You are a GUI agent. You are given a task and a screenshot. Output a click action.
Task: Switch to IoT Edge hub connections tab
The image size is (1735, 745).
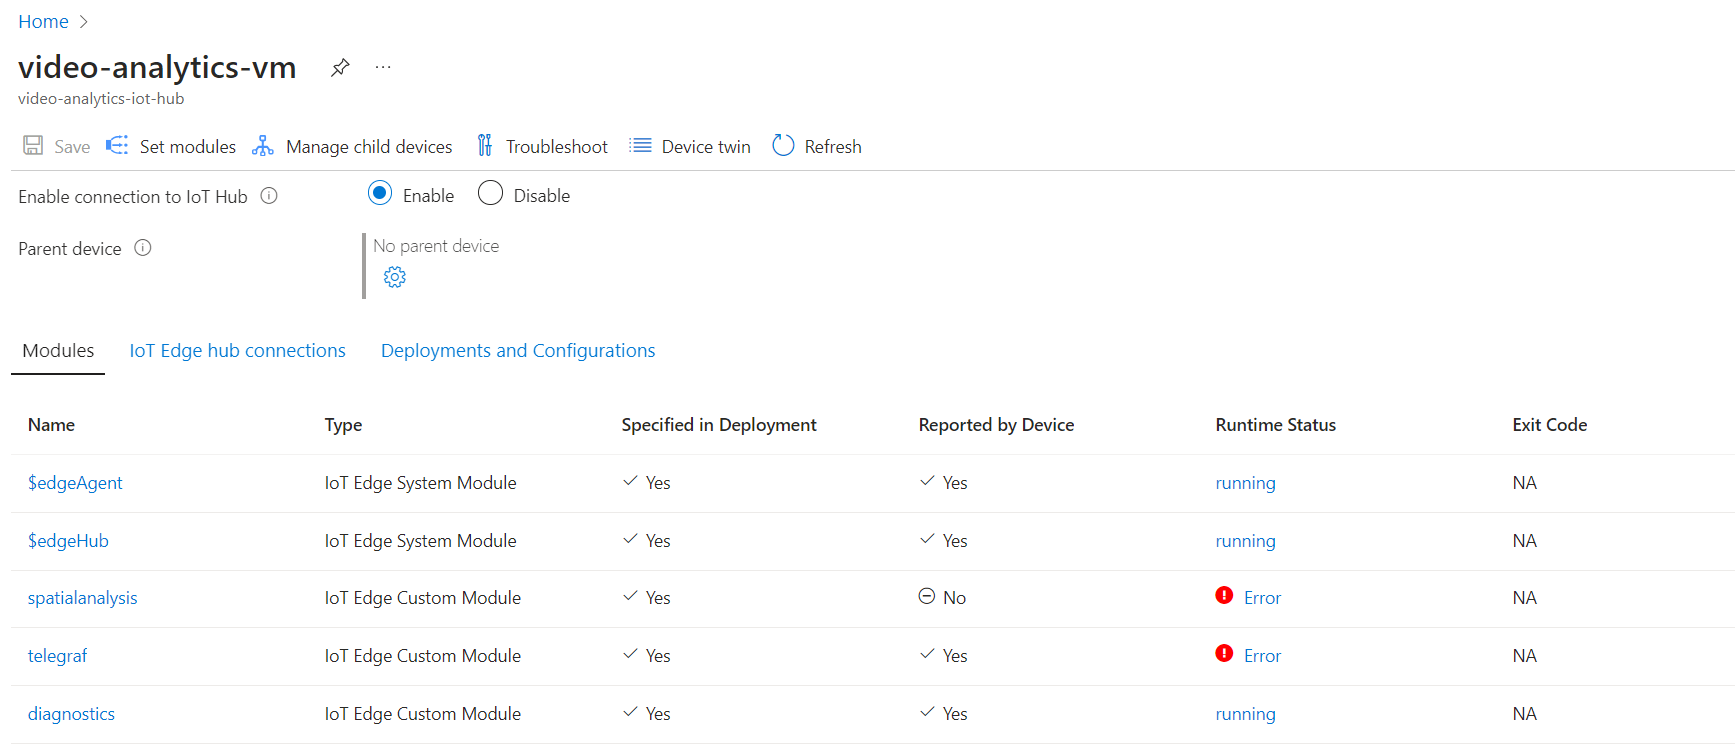[x=237, y=351]
